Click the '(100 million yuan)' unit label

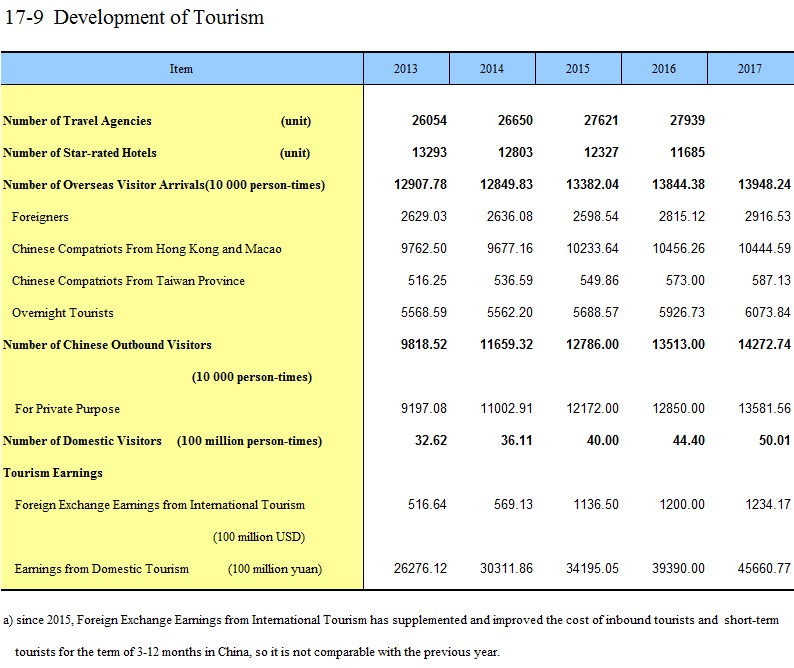tap(275, 569)
